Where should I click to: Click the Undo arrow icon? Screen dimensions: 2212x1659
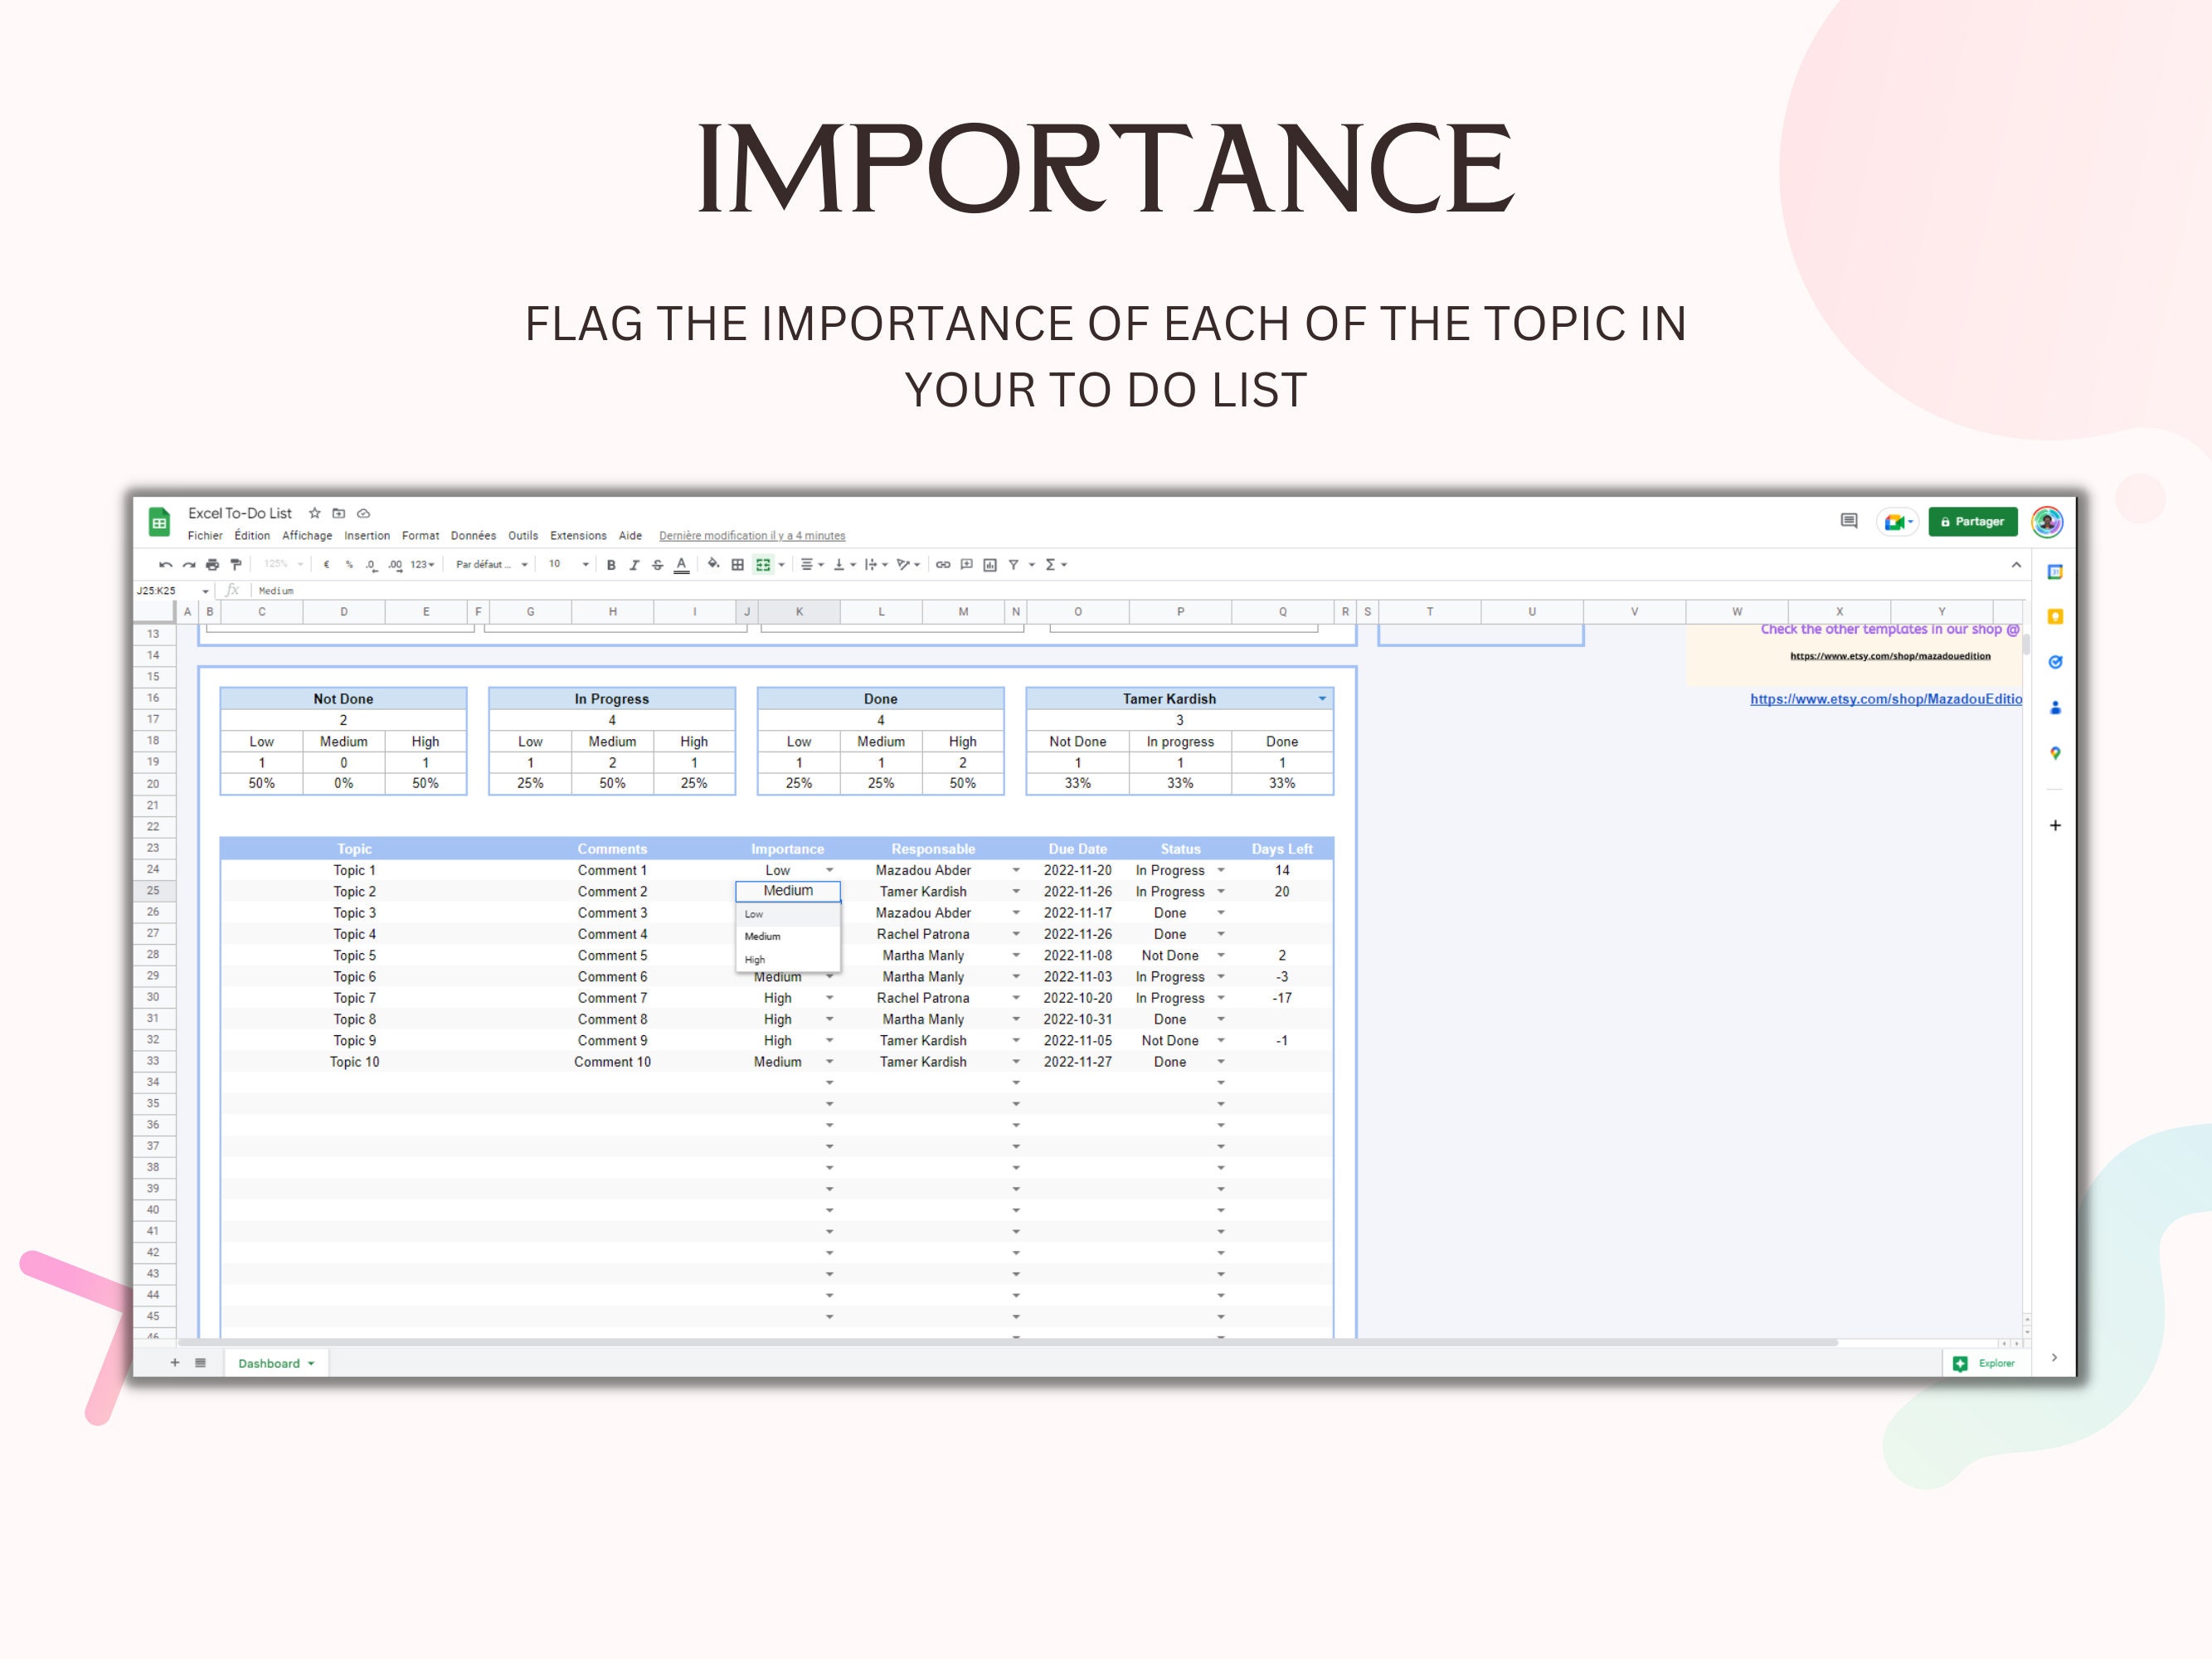(165, 565)
